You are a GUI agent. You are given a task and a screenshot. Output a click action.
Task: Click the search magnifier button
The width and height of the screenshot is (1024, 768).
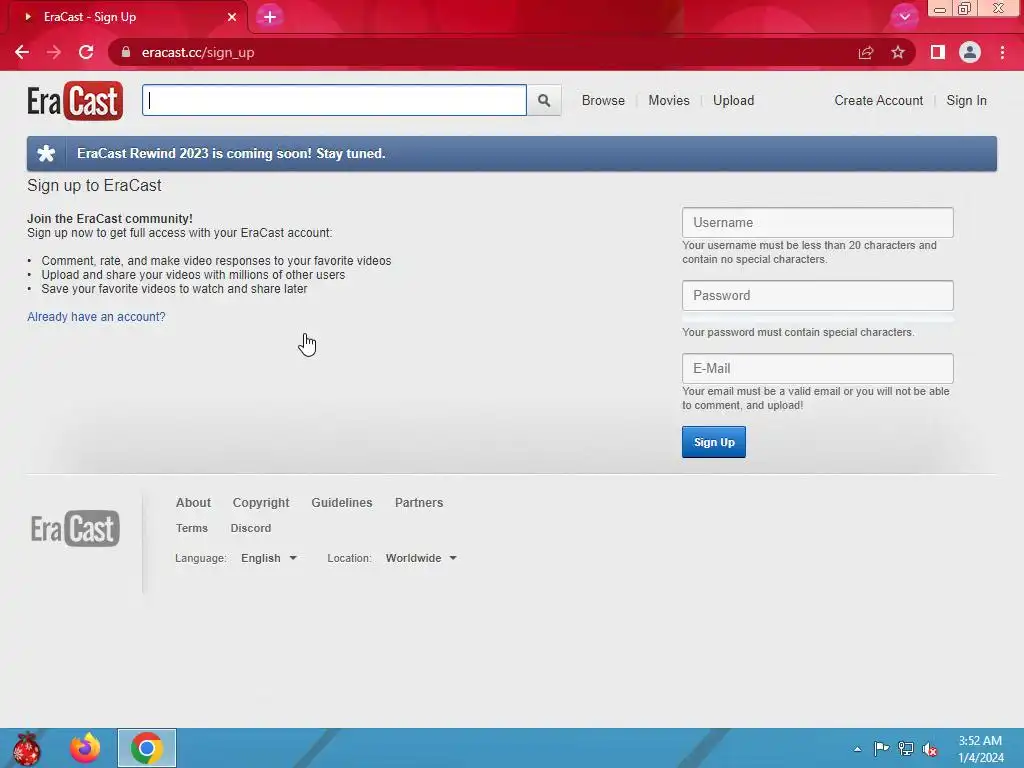[x=544, y=101]
